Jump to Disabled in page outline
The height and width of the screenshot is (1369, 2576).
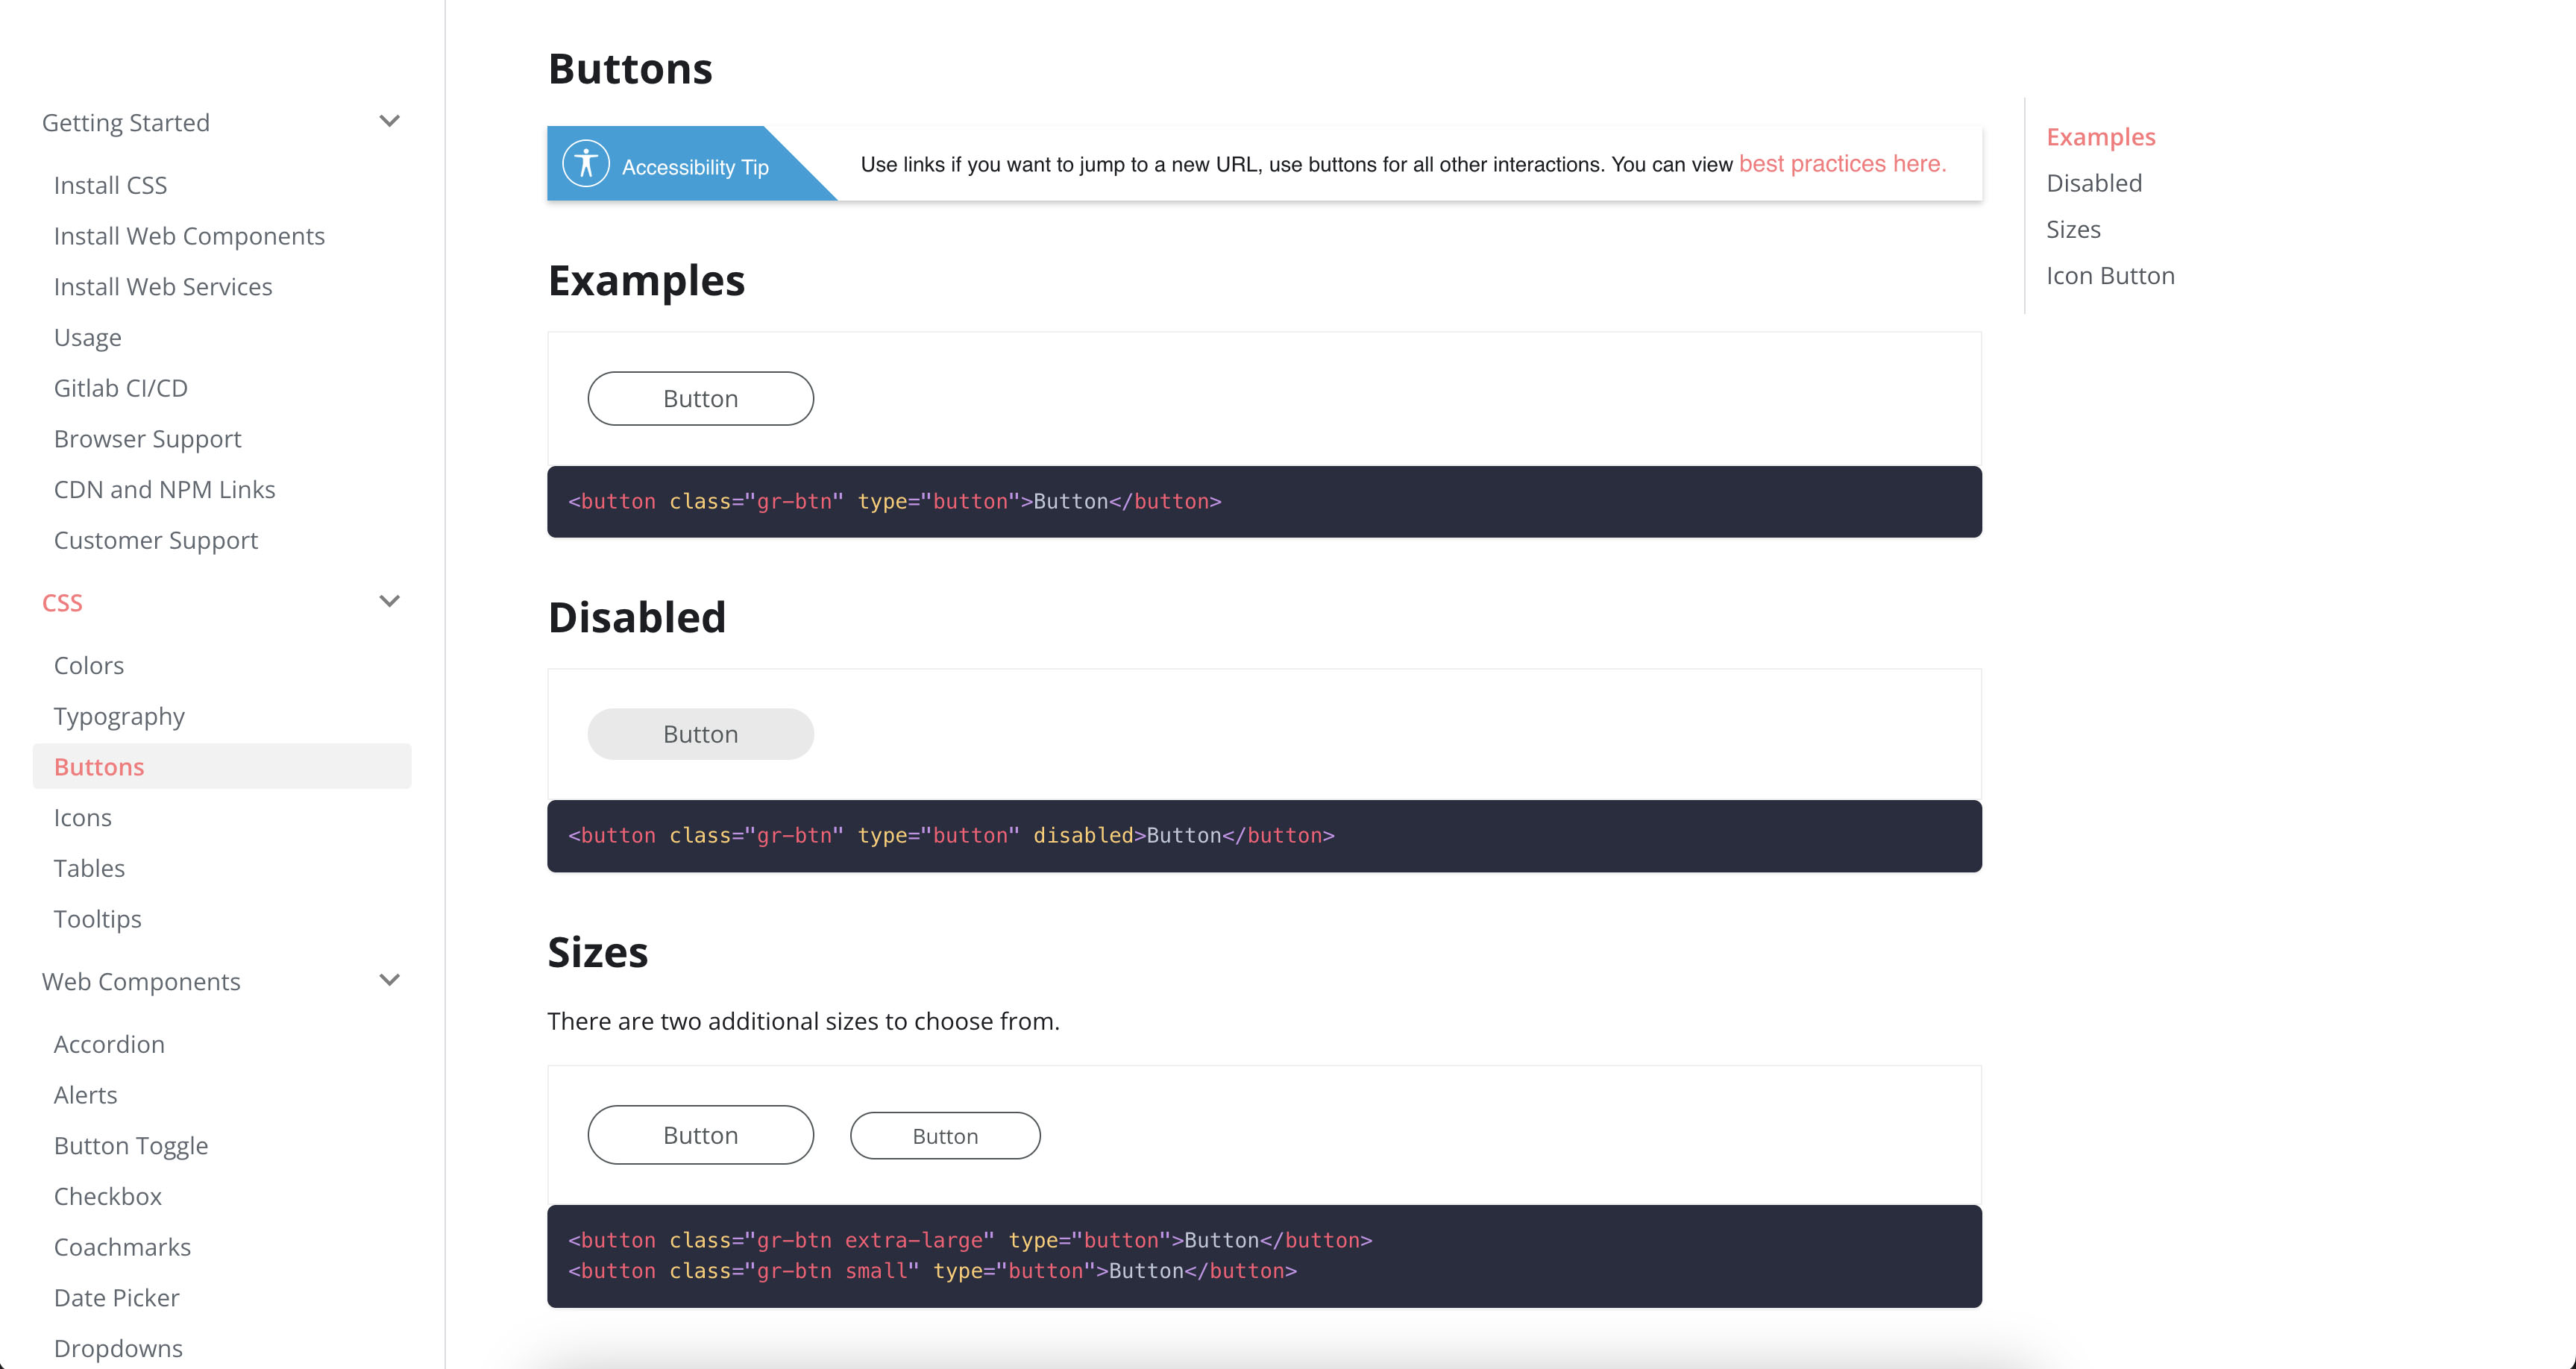2094,183
